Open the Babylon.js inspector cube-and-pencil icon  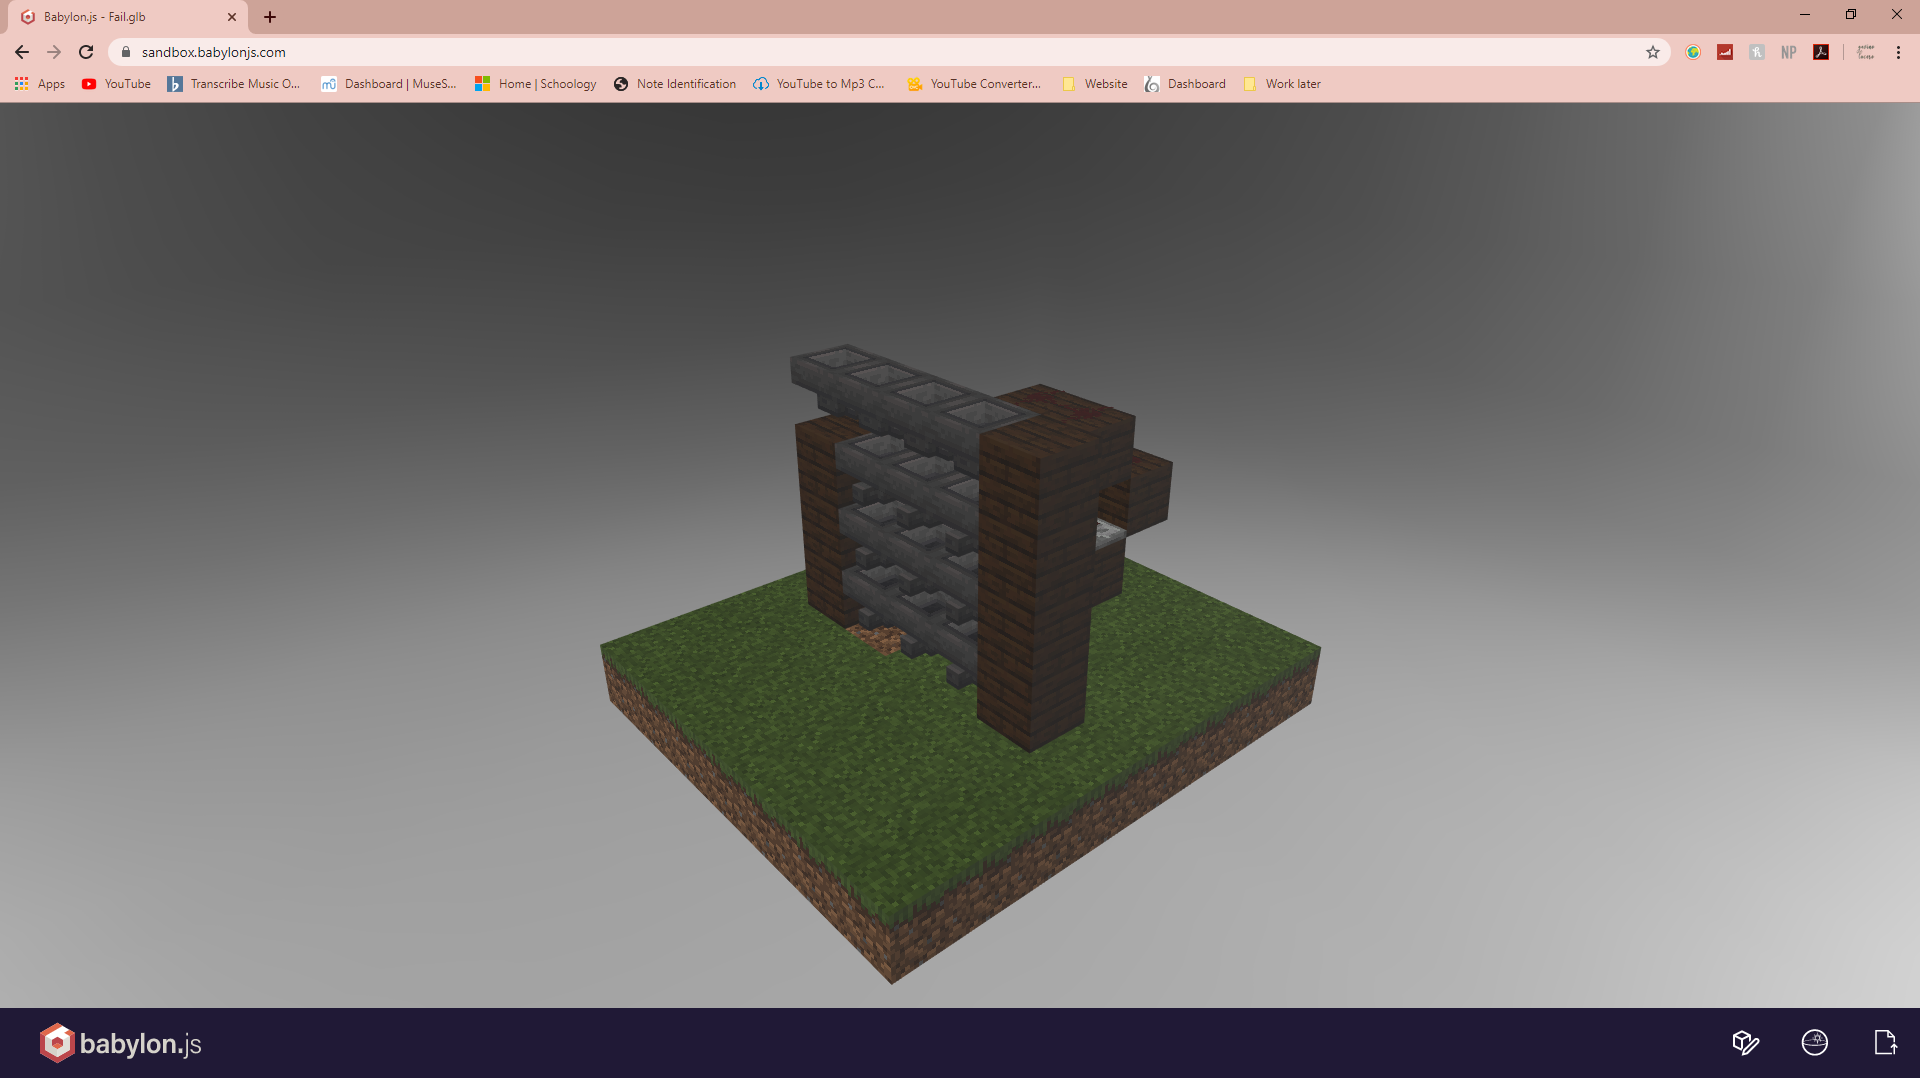pos(1745,1043)
